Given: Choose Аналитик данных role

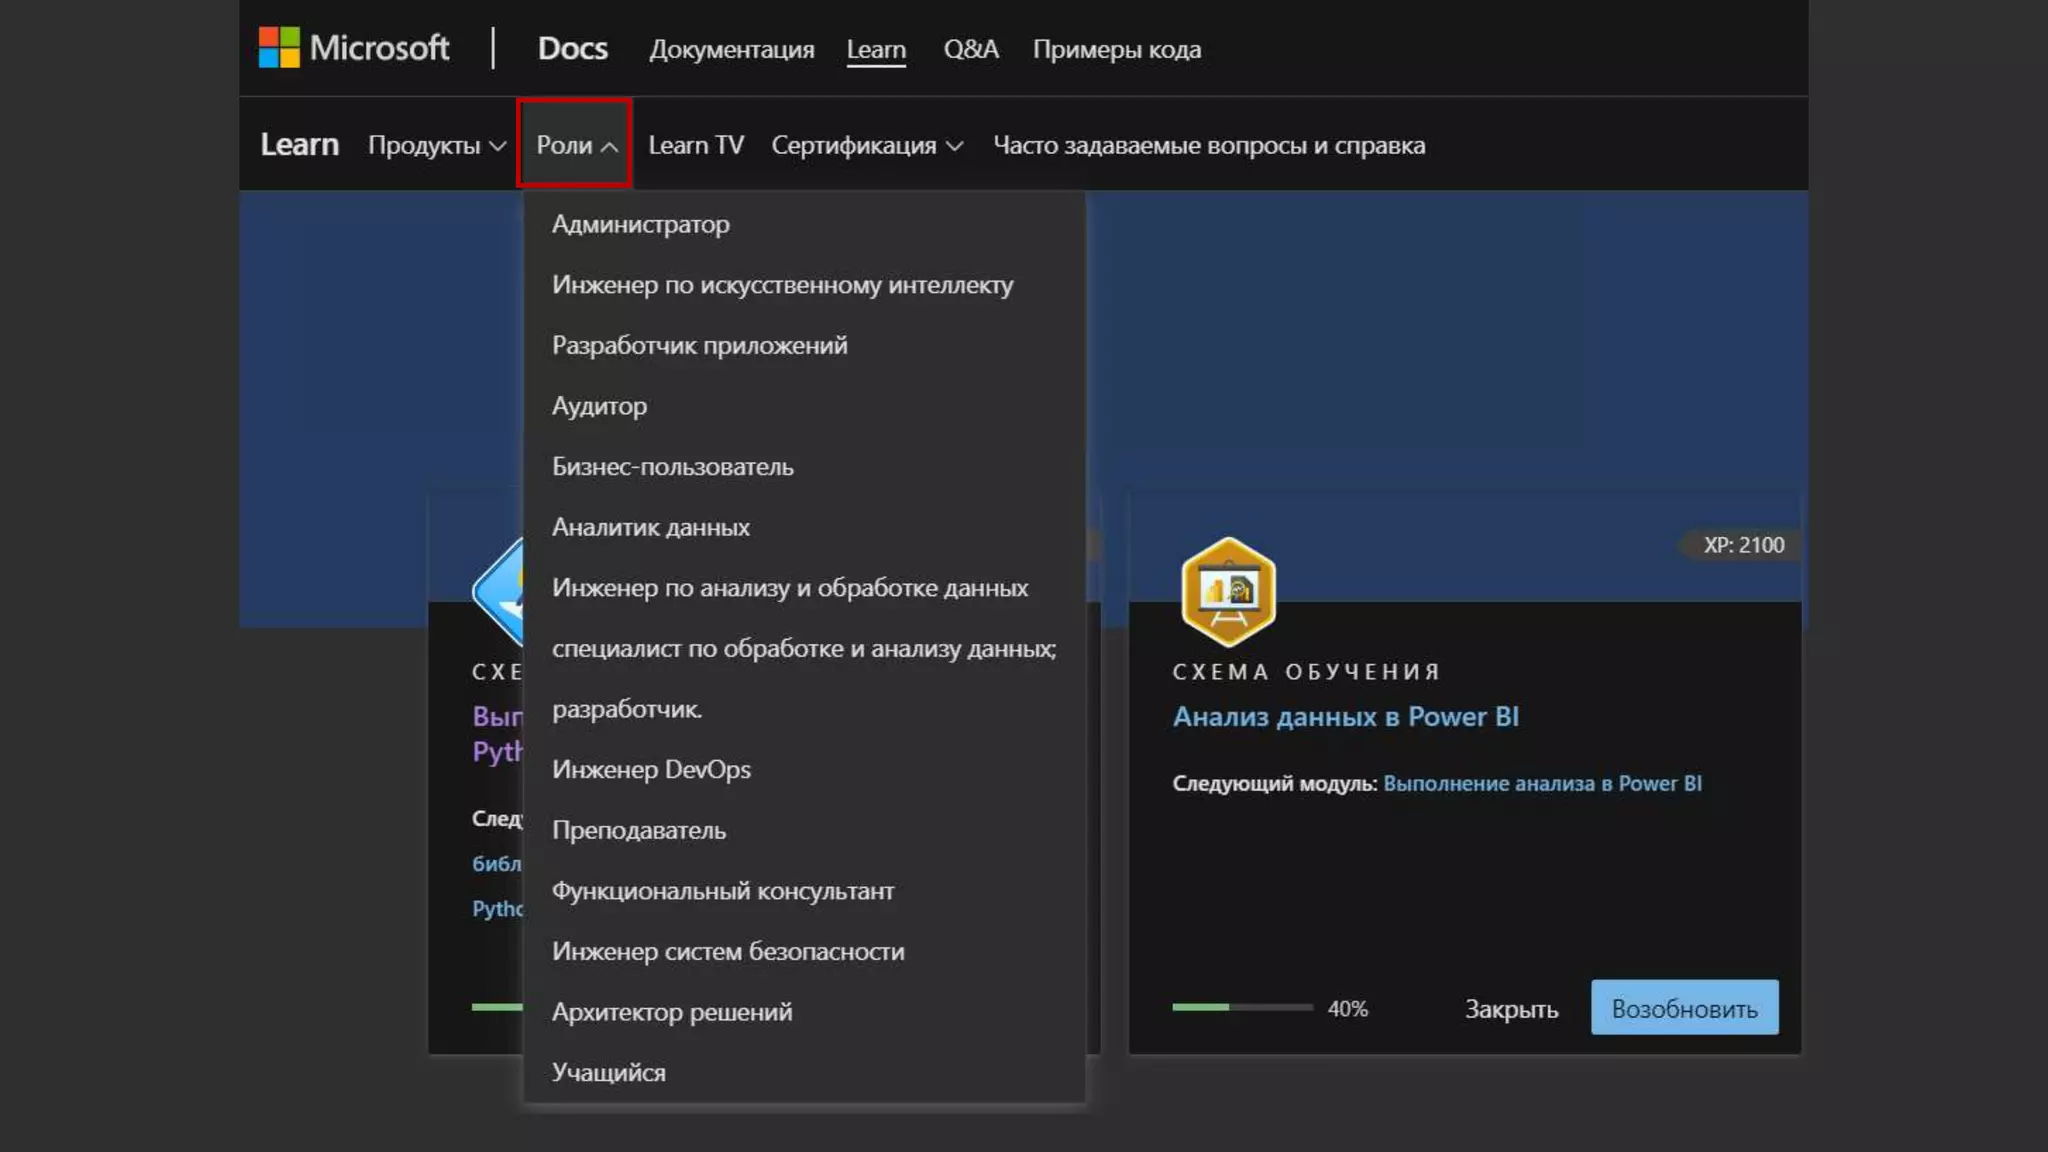Looking at the screenshot, I should [x=650, y=527].
